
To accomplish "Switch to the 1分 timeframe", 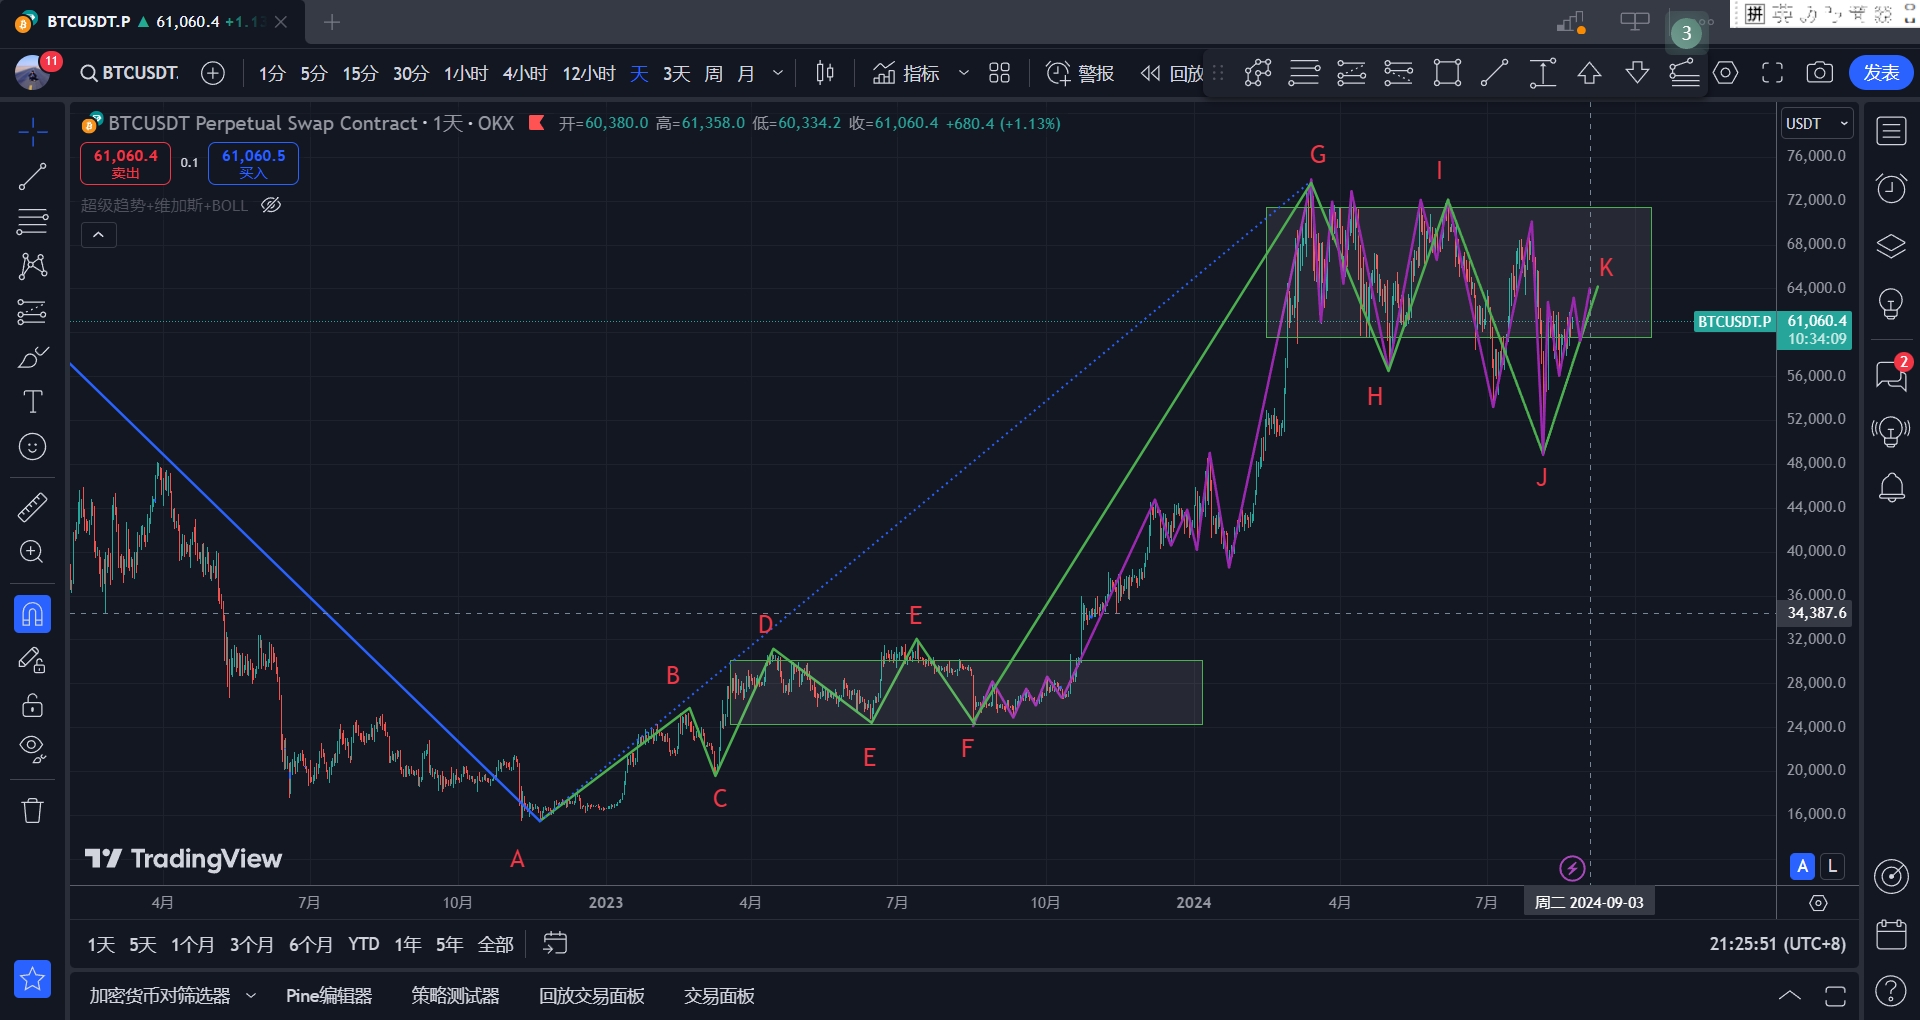I will [272, 74].
